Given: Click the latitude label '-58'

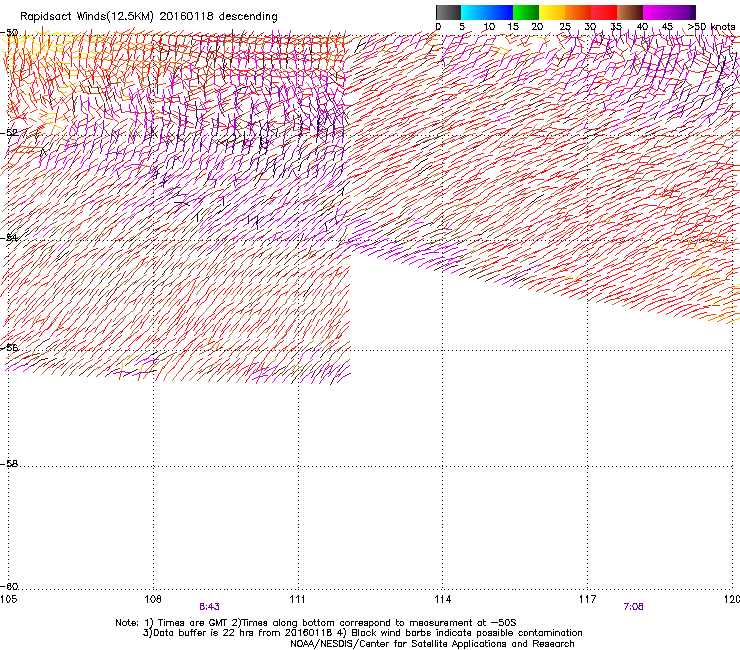Looking at the screenshot, I should pos(9,464).
